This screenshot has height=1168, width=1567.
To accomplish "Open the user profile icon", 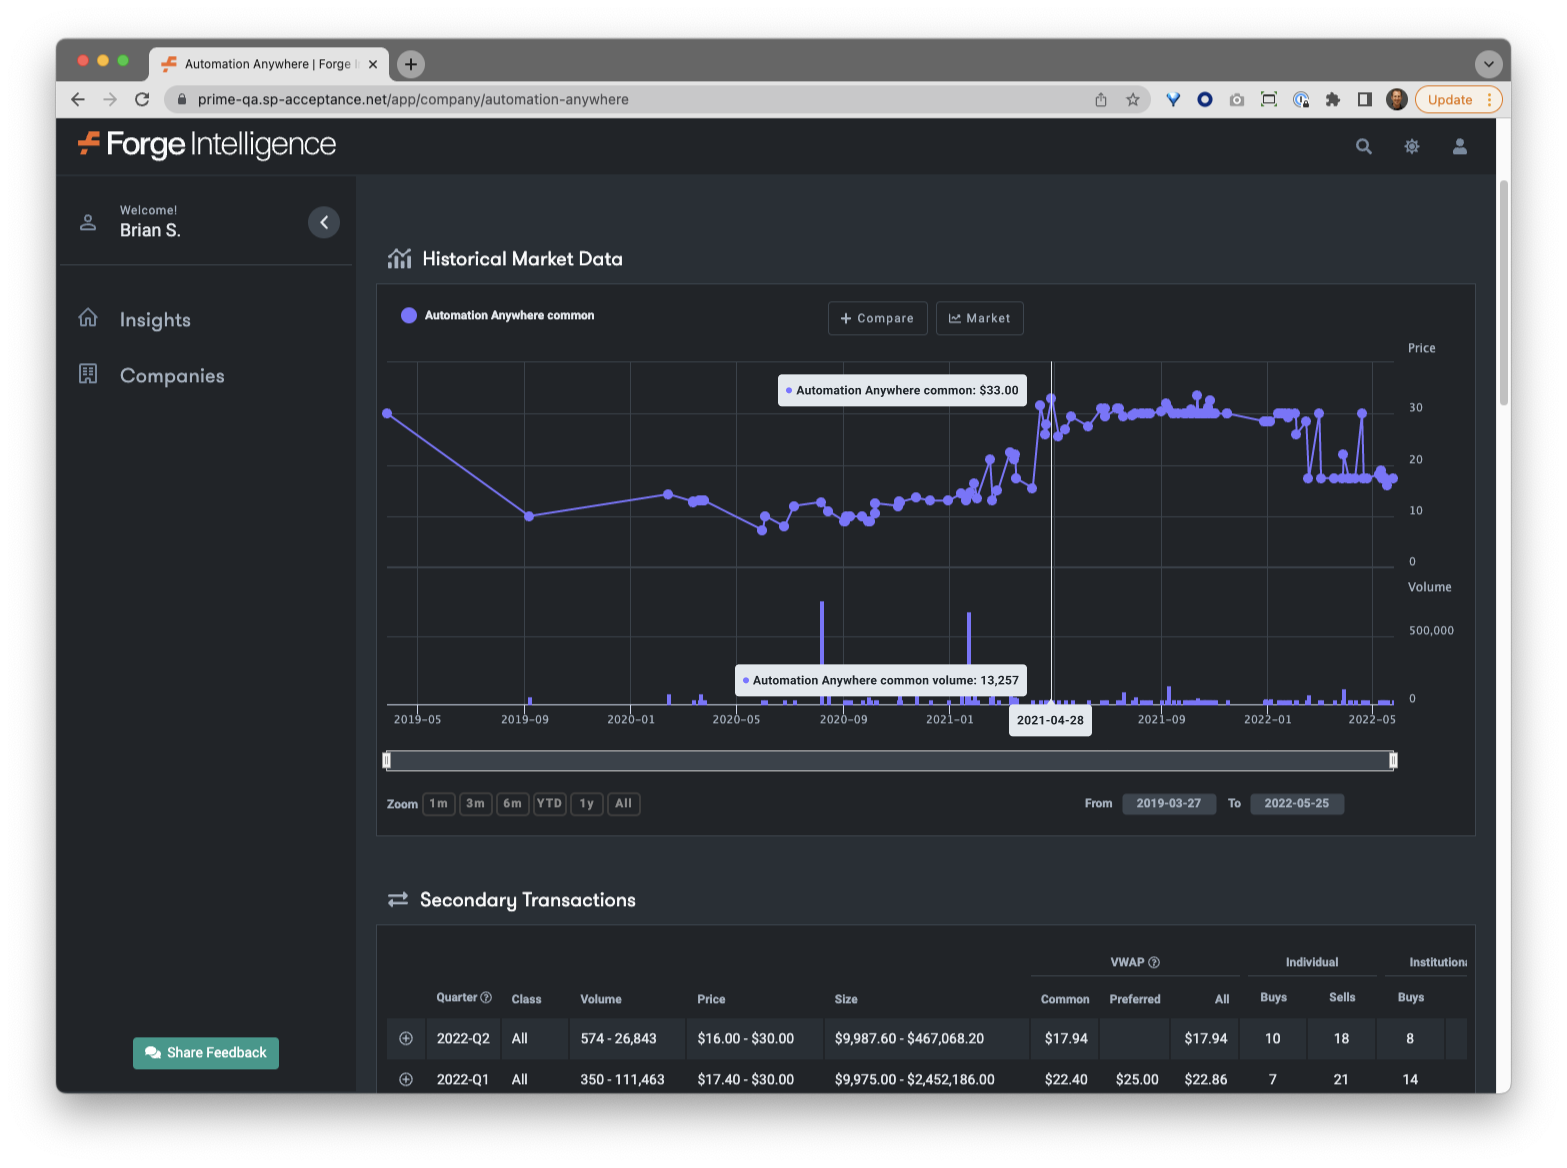I will pos(1459,146).
